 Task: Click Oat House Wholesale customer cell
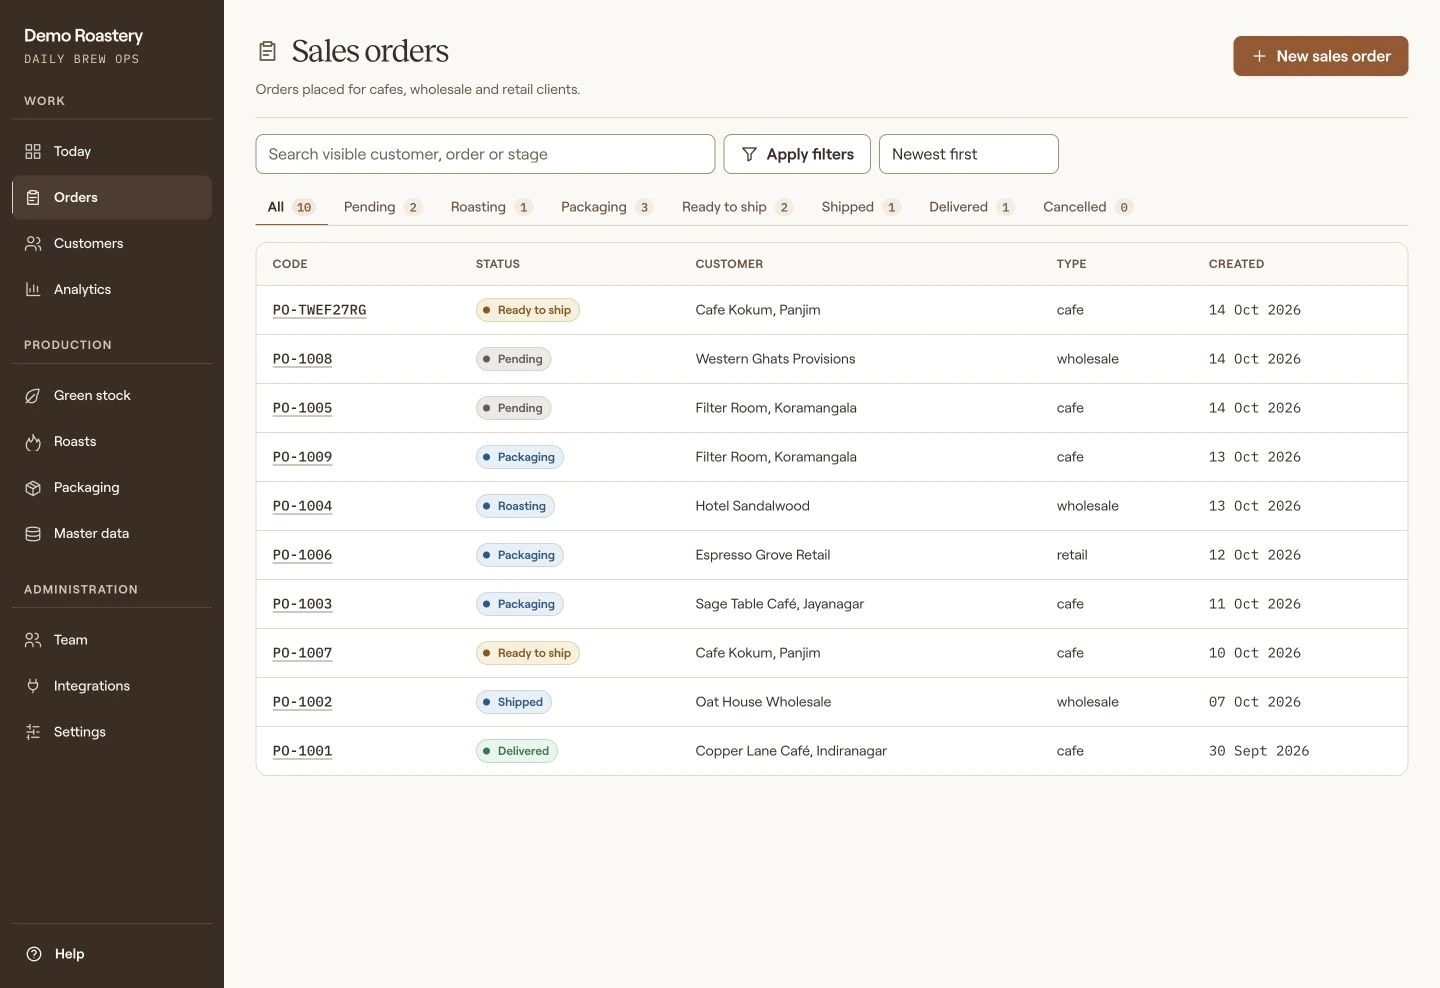(763, 702)
